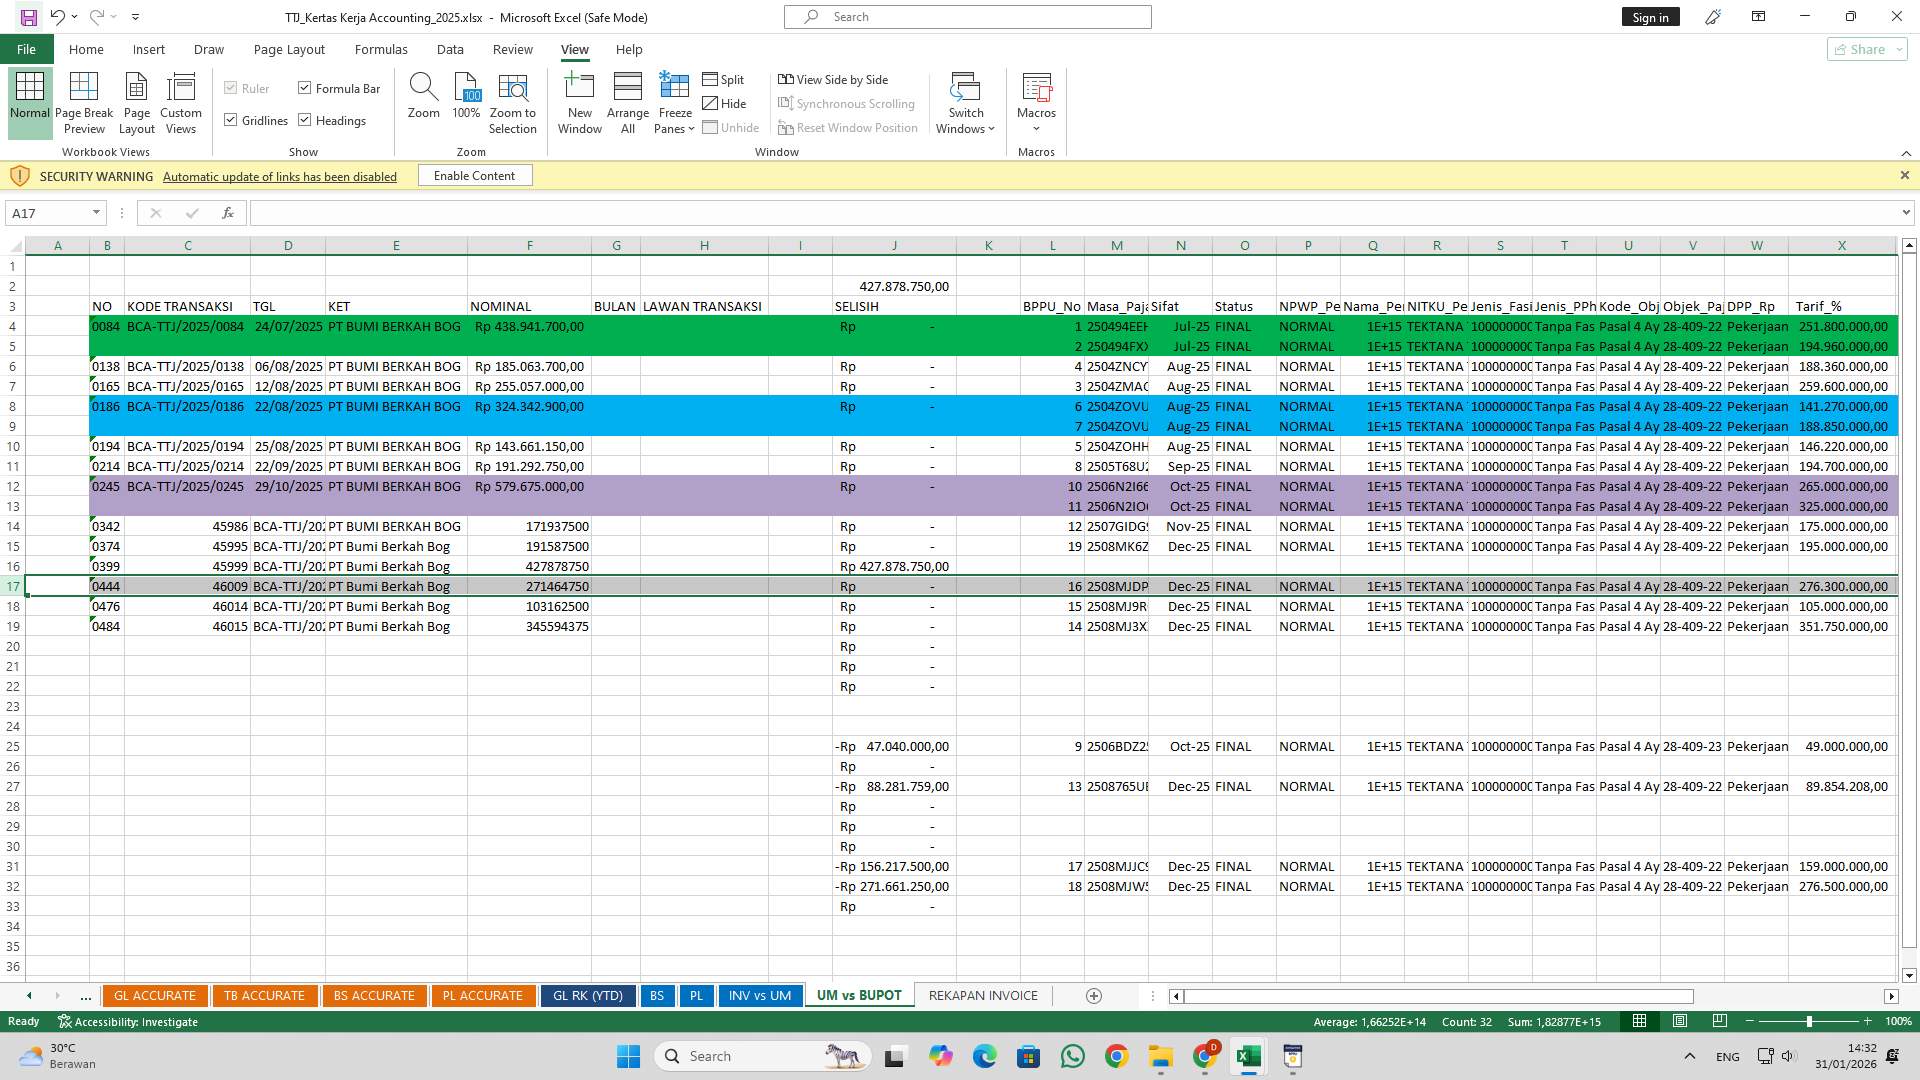This screenshot has height=1080, width=1920.
Task: Click the zoom slider in status bar
Action: coord(1808,1022)
